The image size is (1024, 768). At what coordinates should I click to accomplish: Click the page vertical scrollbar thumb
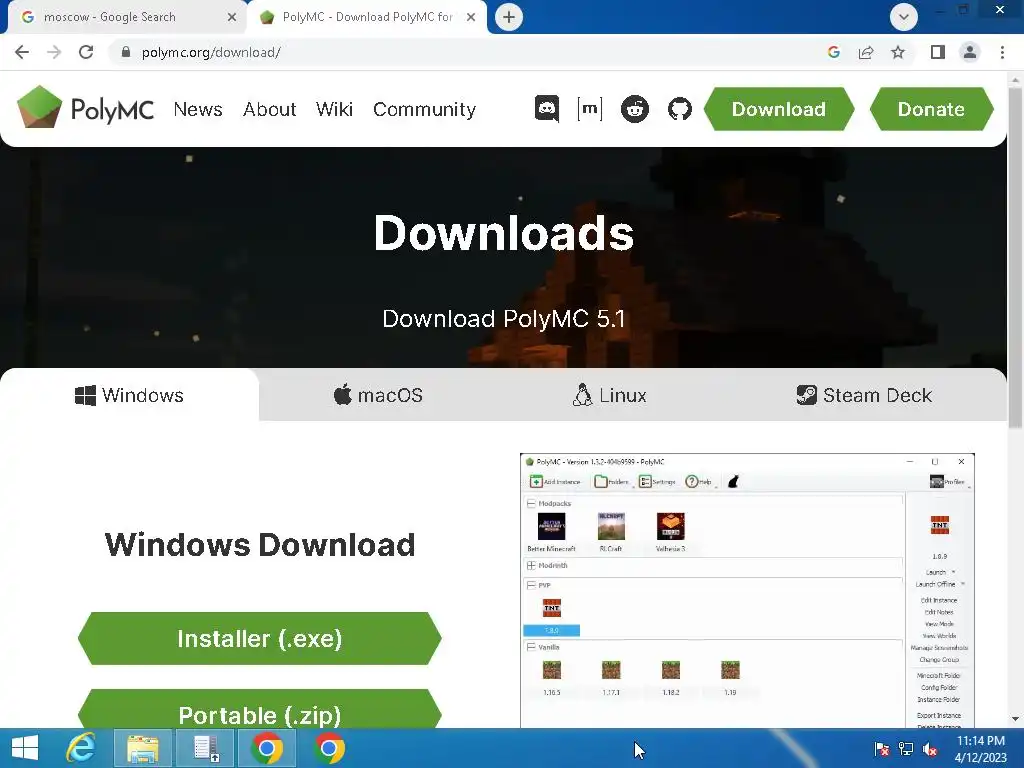pyautogui.click(x=1015, y=258)
